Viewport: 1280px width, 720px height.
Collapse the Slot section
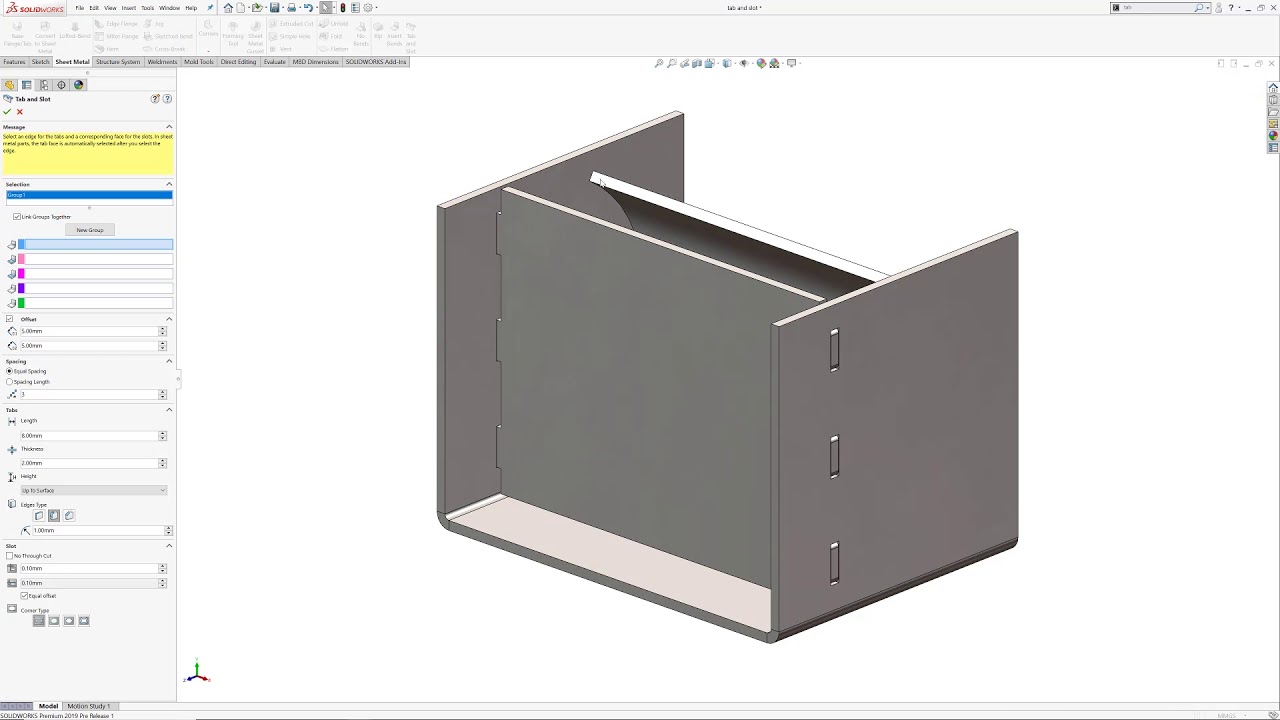click(x=169, y=546)
